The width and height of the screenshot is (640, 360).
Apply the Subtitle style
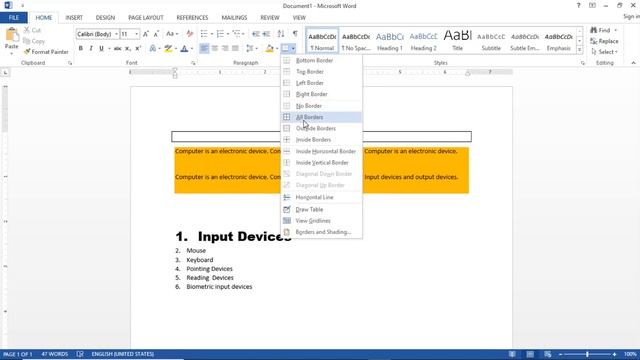491,41
